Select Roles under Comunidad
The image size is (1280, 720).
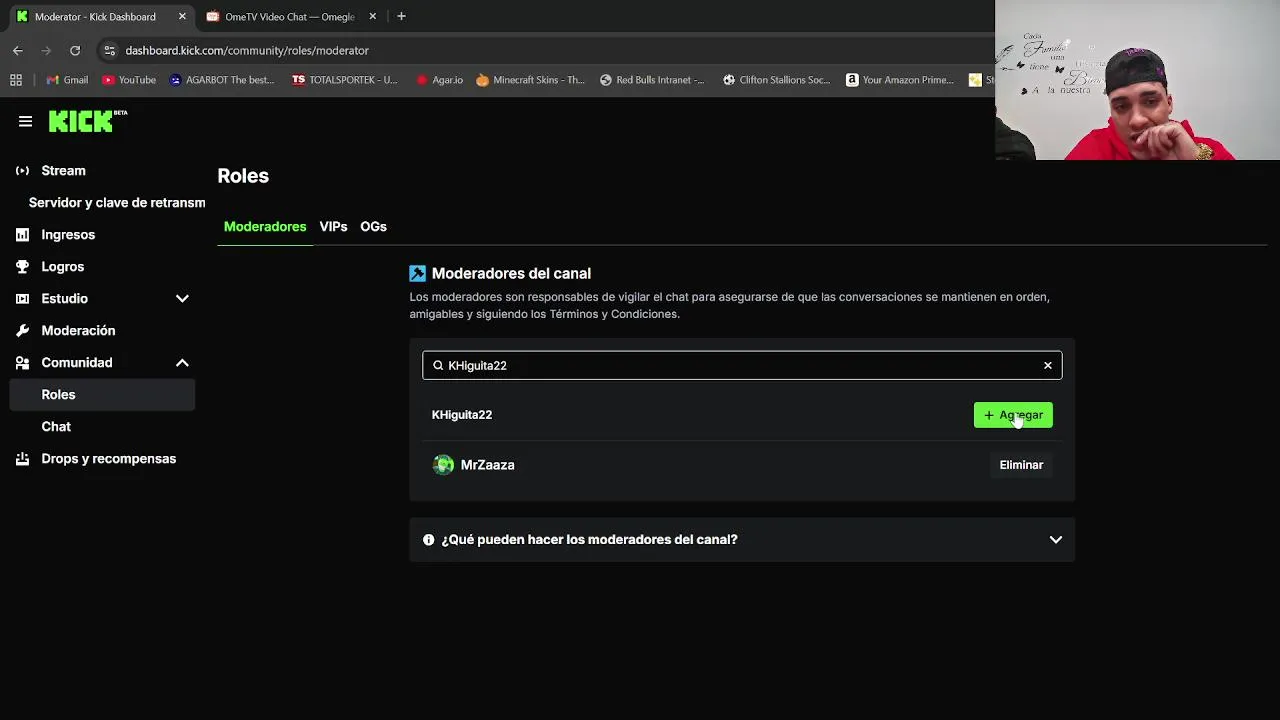click(102, 395)
